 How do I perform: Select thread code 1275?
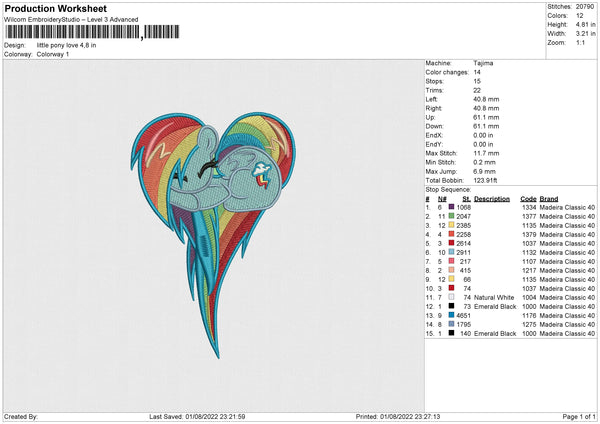[529, 324]
